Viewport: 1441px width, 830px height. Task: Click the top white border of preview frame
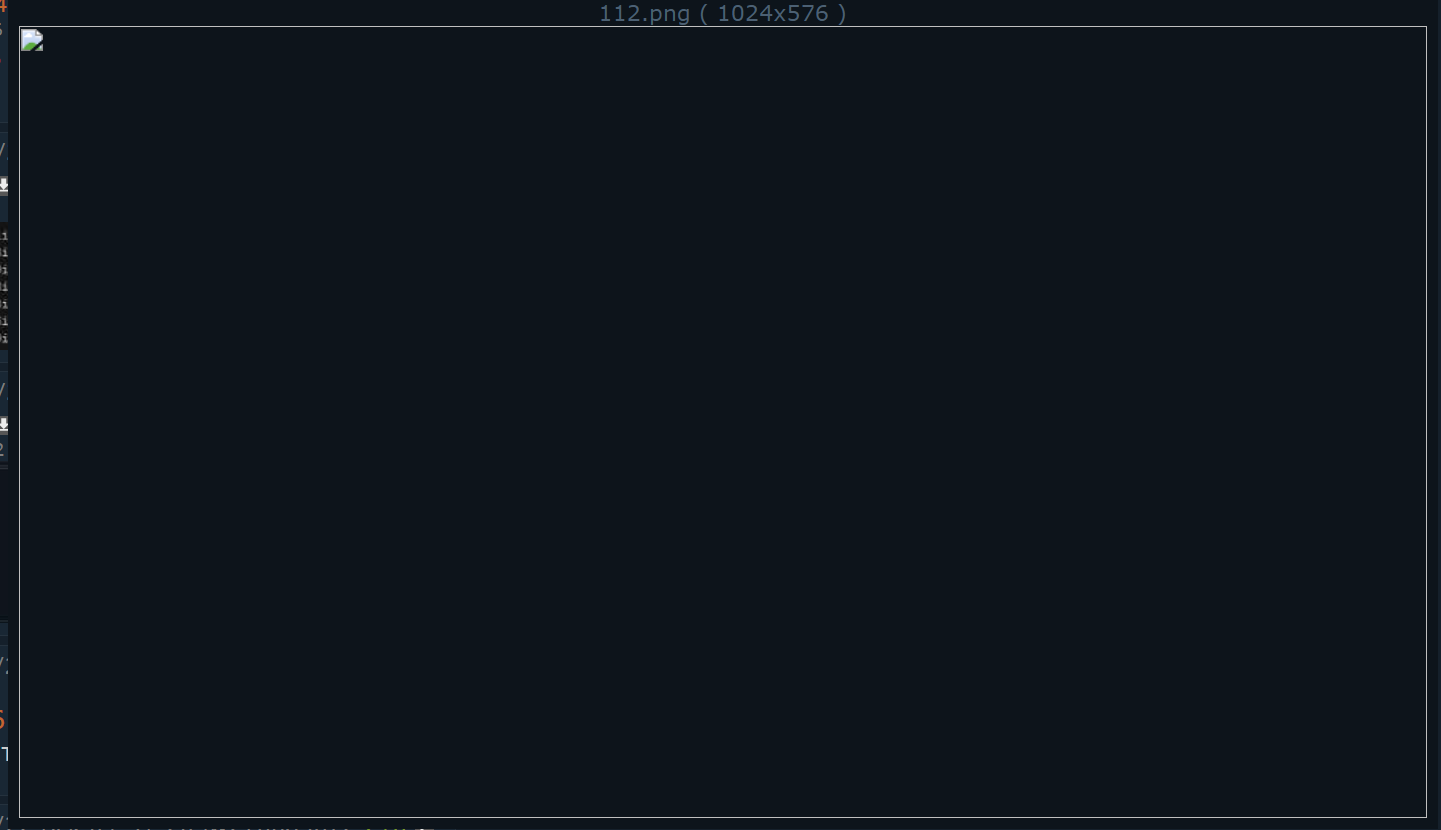point(723,27)
